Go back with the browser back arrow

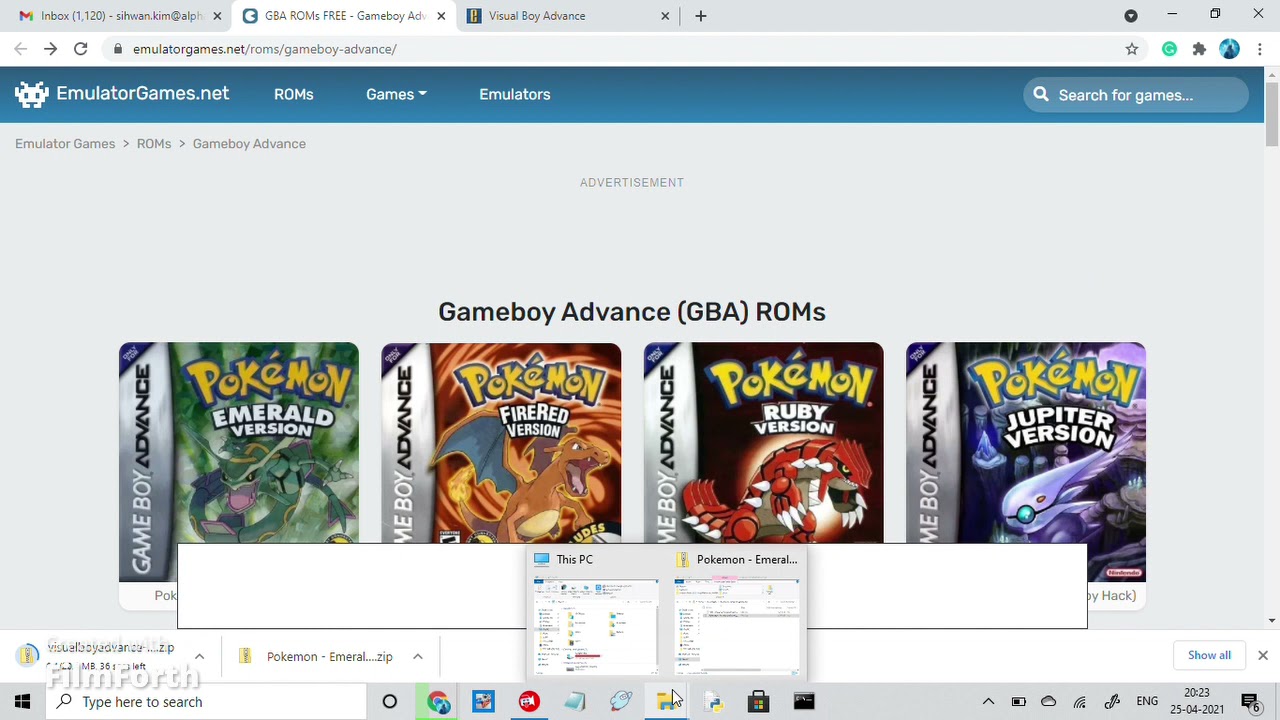coord(21,49)
